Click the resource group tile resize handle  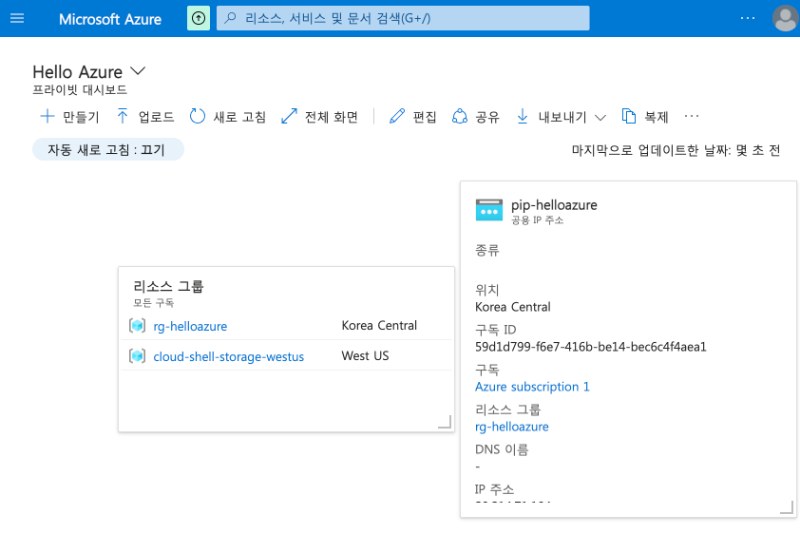pyautogui.click(x=445, y=422)
